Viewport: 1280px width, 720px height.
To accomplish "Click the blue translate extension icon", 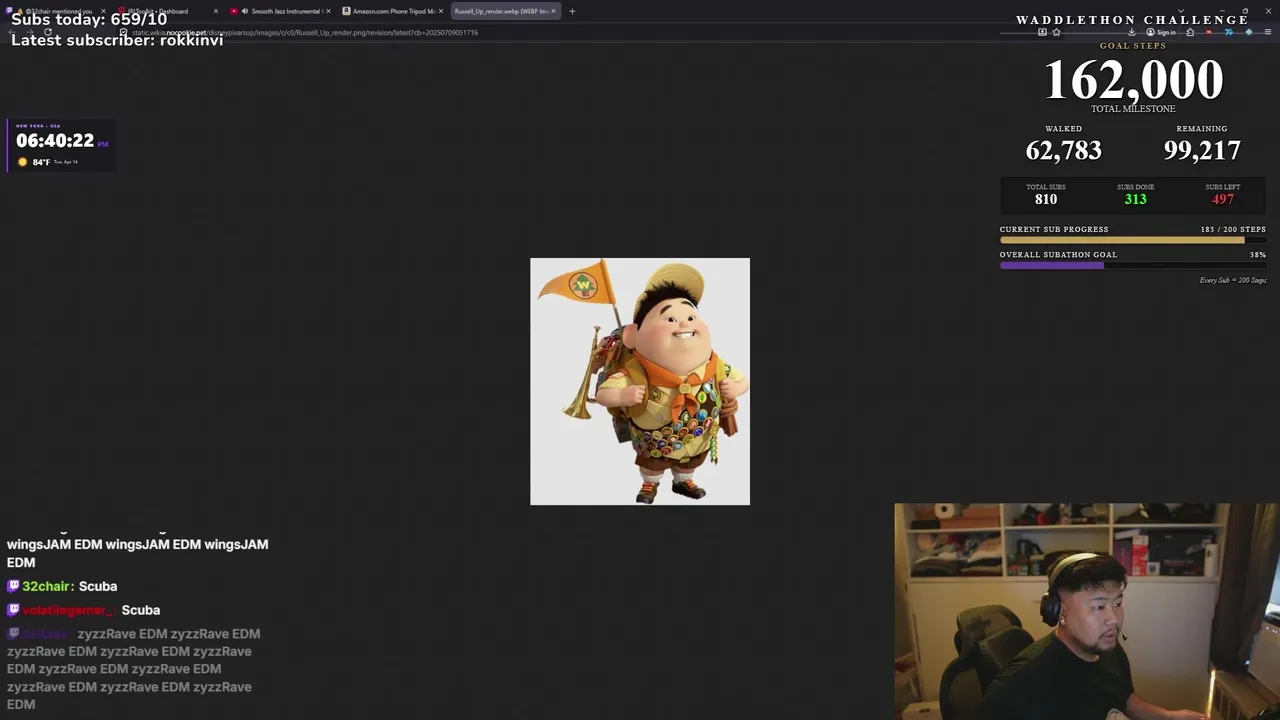I will [x=1229, y=32].
